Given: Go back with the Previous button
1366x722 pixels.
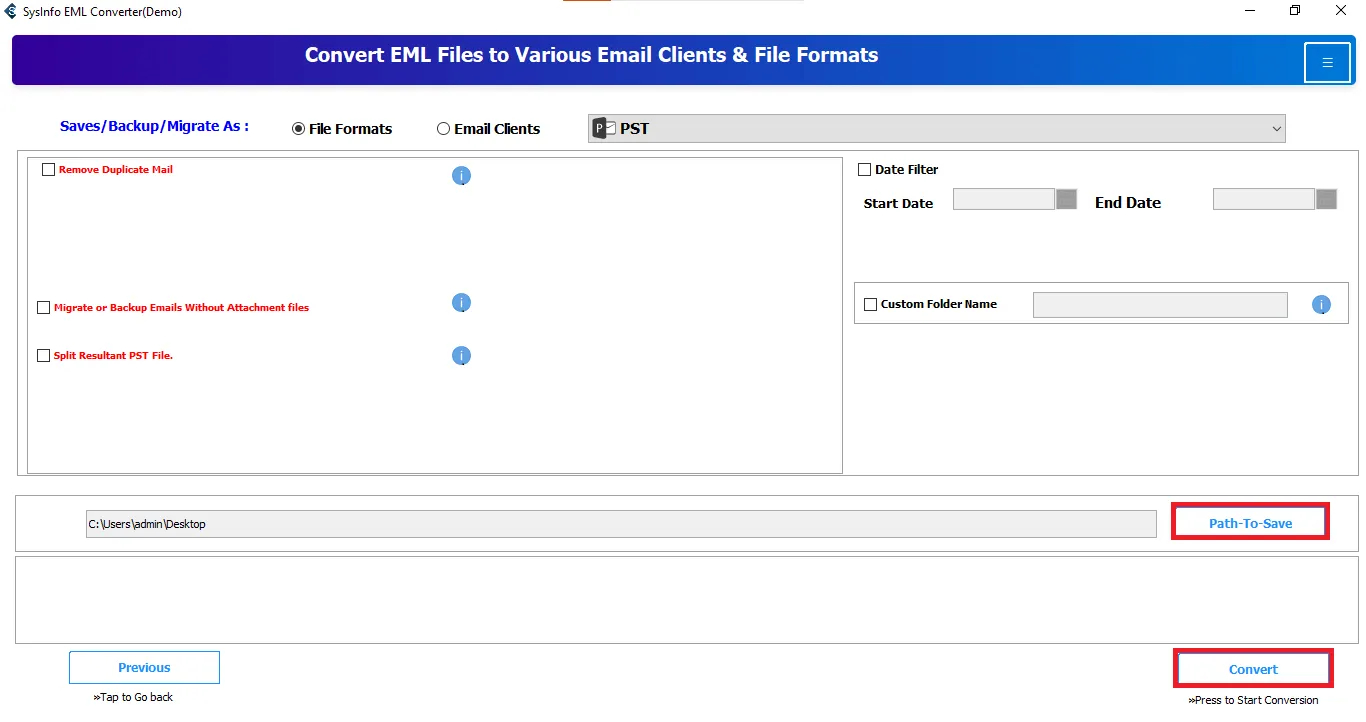Looking at the screenshot, I should [x=144, y=668].
